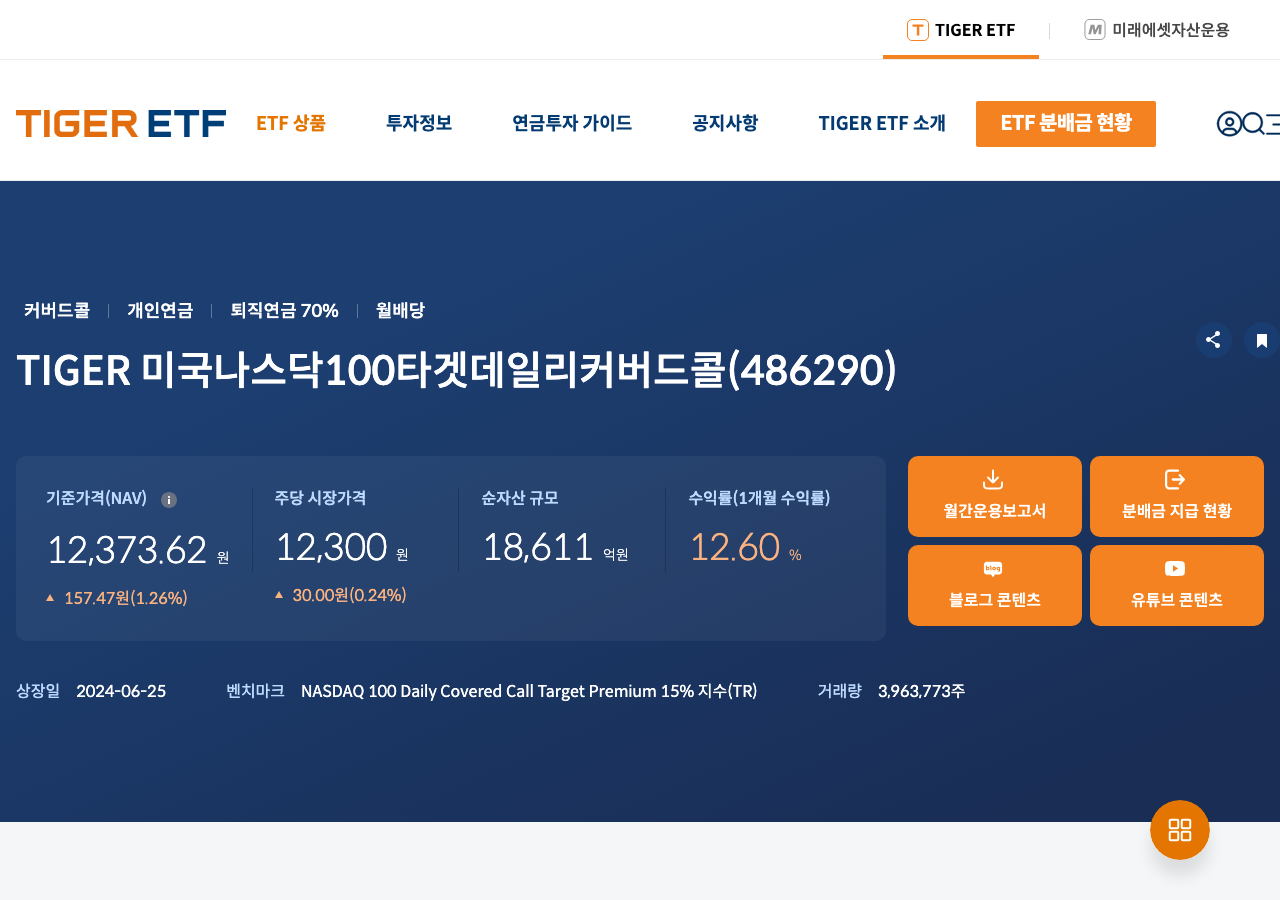Screen dimensions: 1280x900
Task: Open the floating orange grid menu
Action: pos(1180,830)
